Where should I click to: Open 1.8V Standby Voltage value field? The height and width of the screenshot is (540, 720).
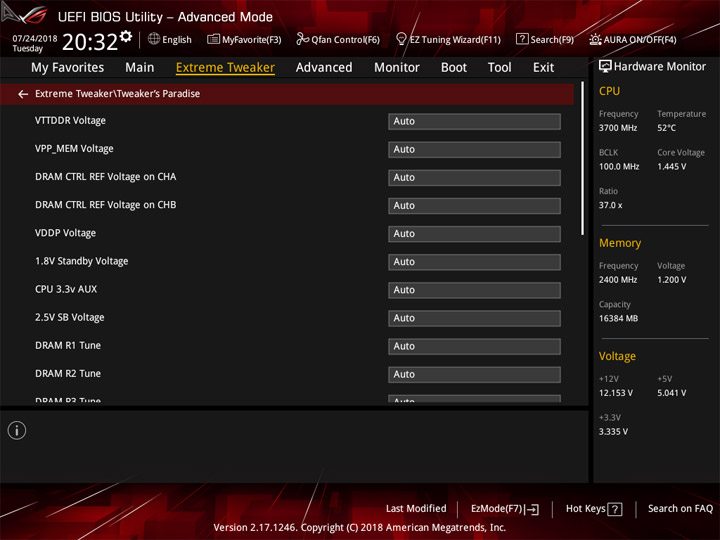[474, 262]
